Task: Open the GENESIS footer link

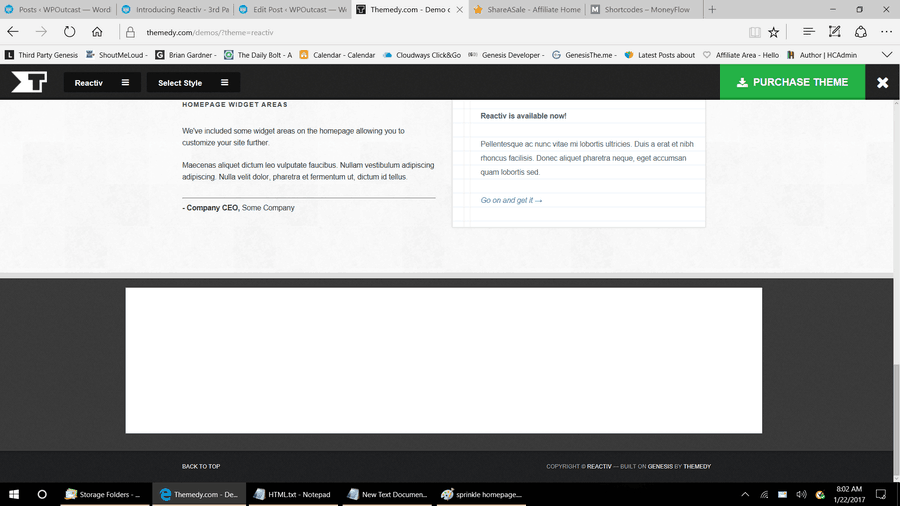Action: [x=660, y=466]
